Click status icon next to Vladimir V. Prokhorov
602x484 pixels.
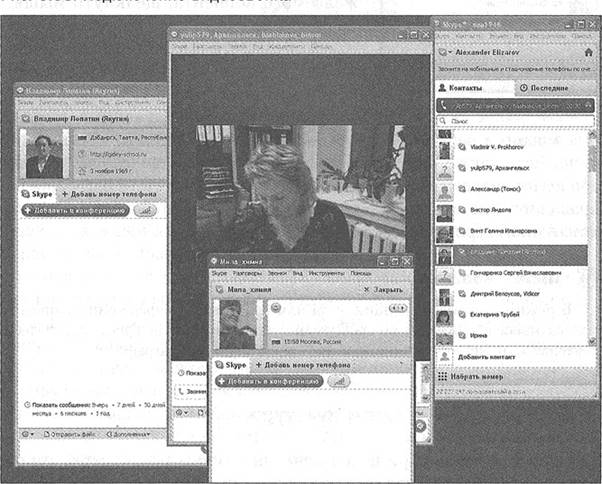tap(462, 147)
